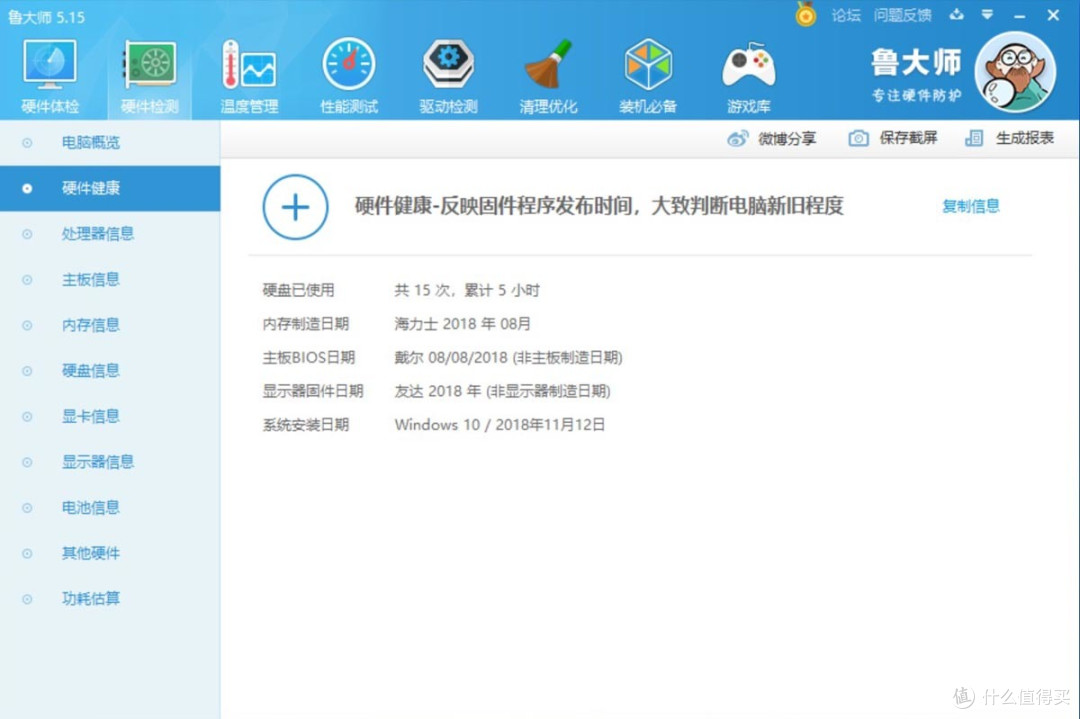Open 主板信息 in the sidebar
1080x719 pixels.
[110, 279]
